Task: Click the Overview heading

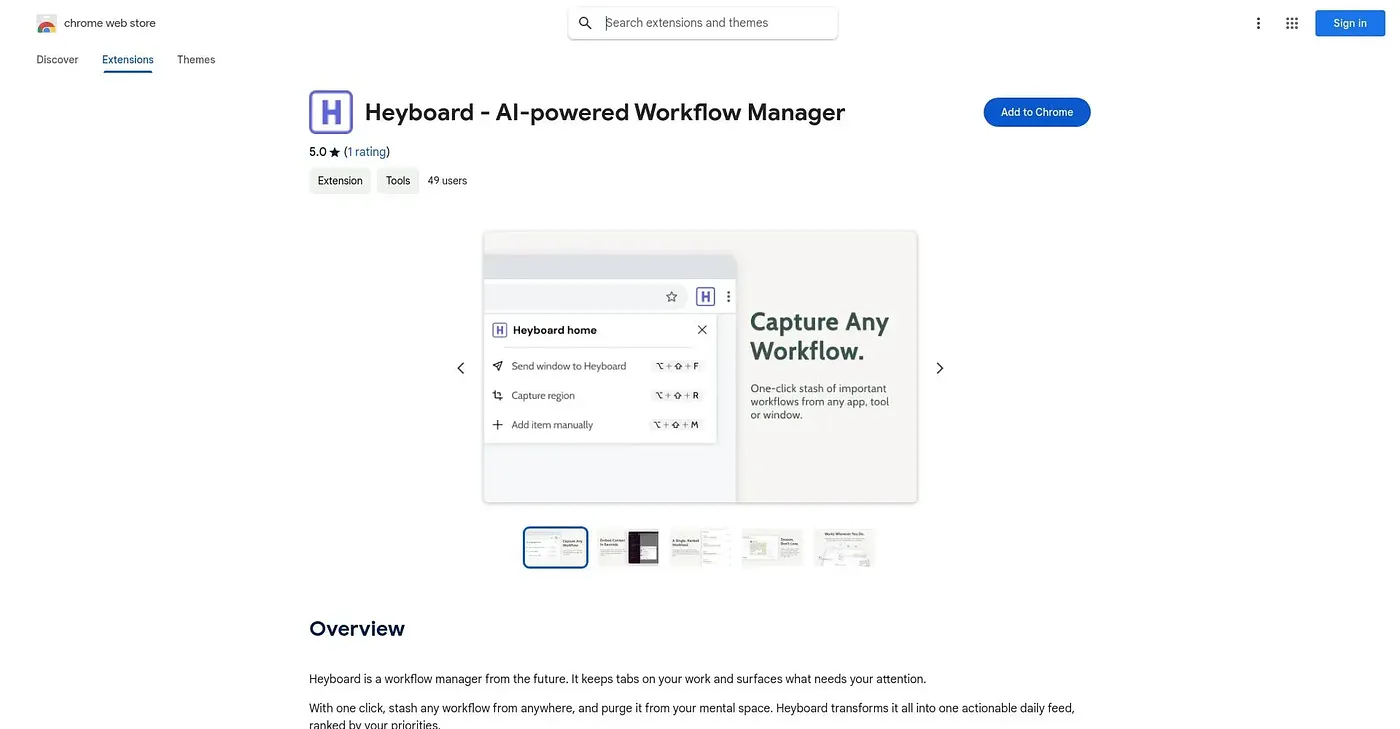Action: [x=357, y=629]
